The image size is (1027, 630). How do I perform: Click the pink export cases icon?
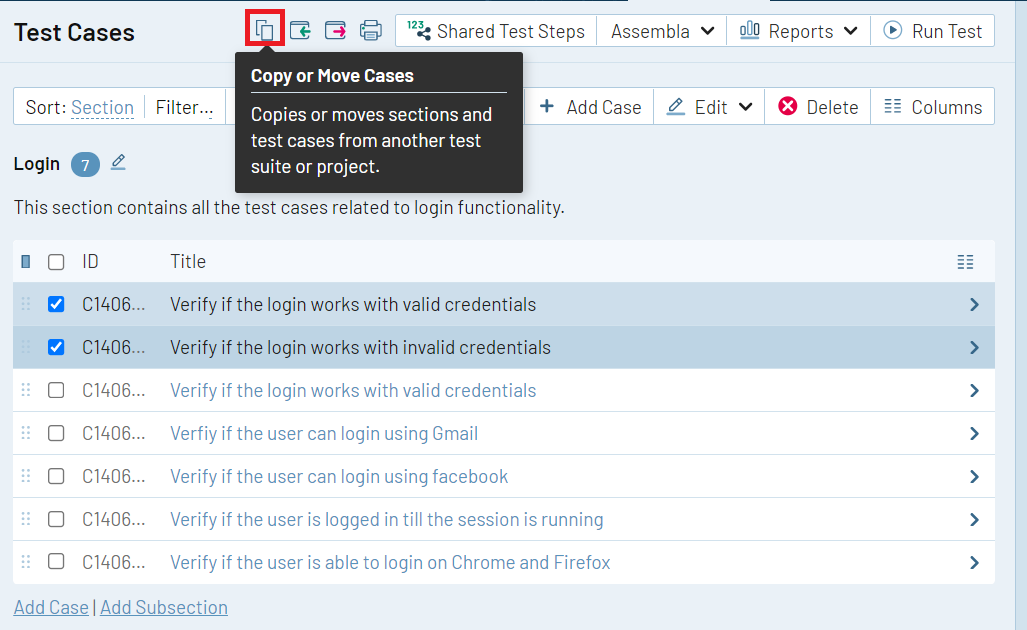coord(336,31)
